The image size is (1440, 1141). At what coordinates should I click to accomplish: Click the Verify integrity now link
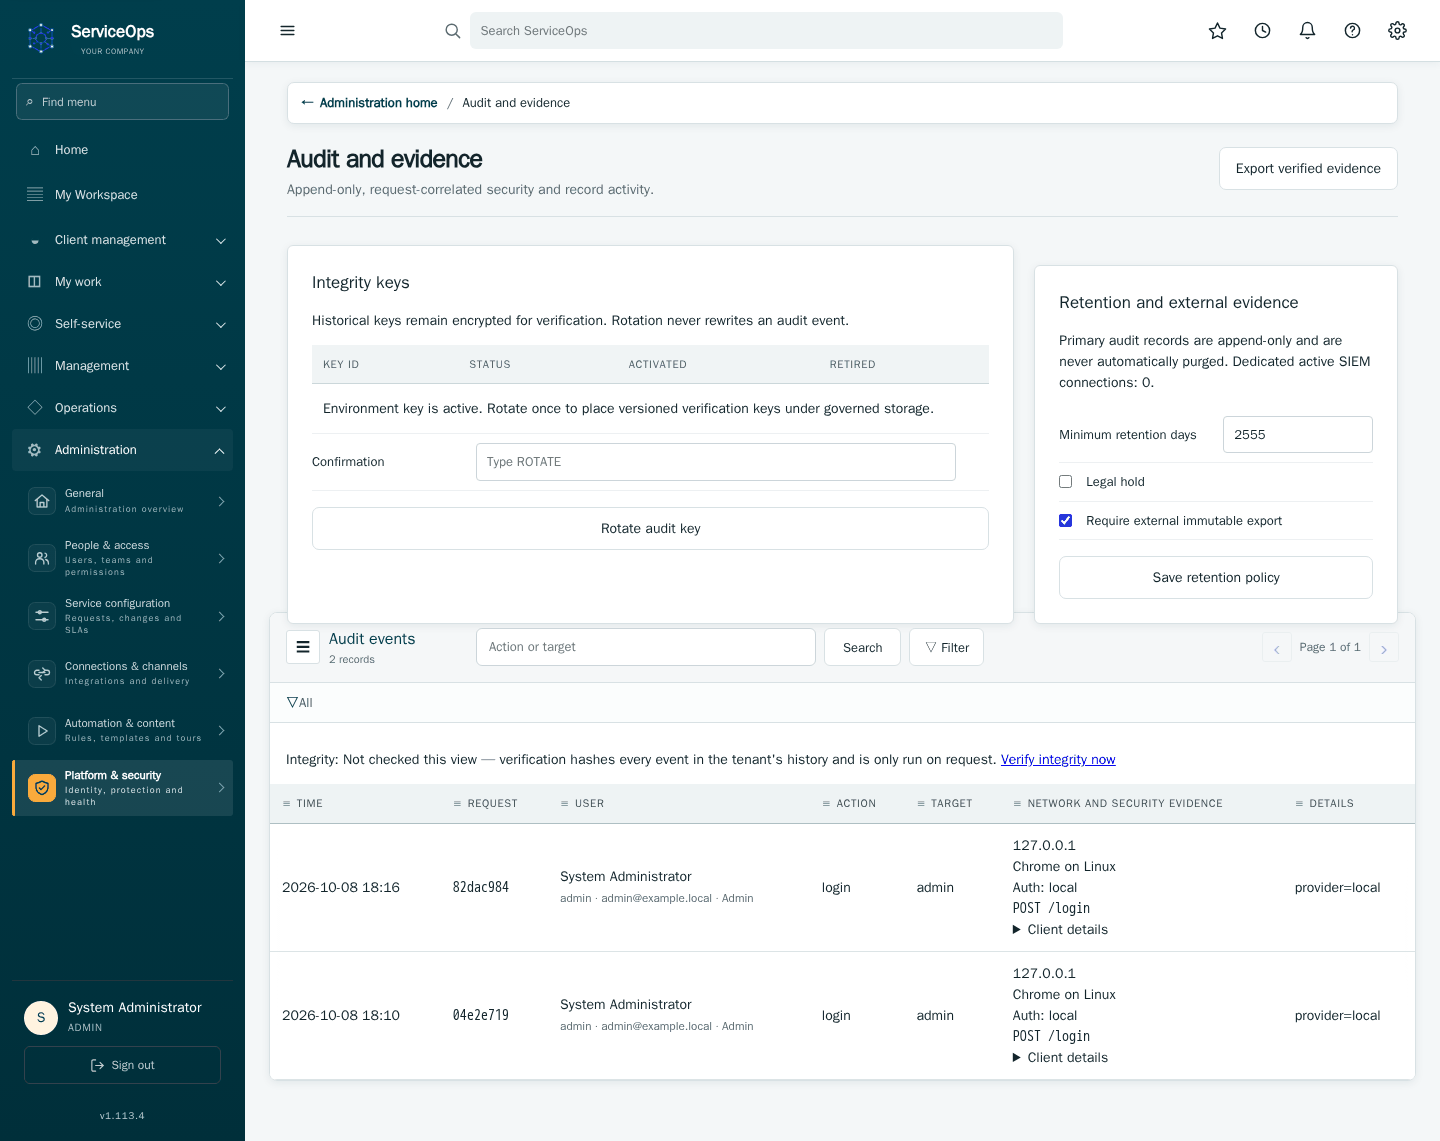1058,760
